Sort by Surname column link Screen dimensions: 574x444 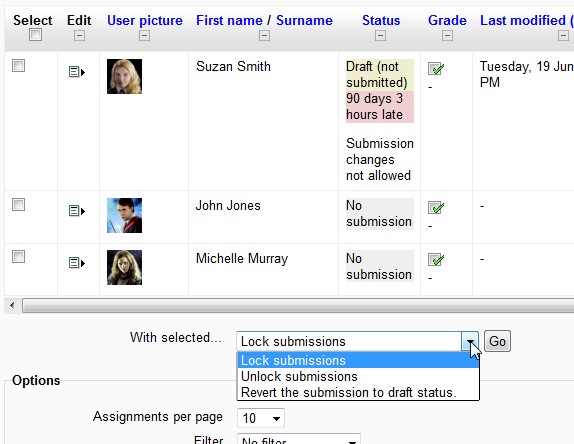304,20
